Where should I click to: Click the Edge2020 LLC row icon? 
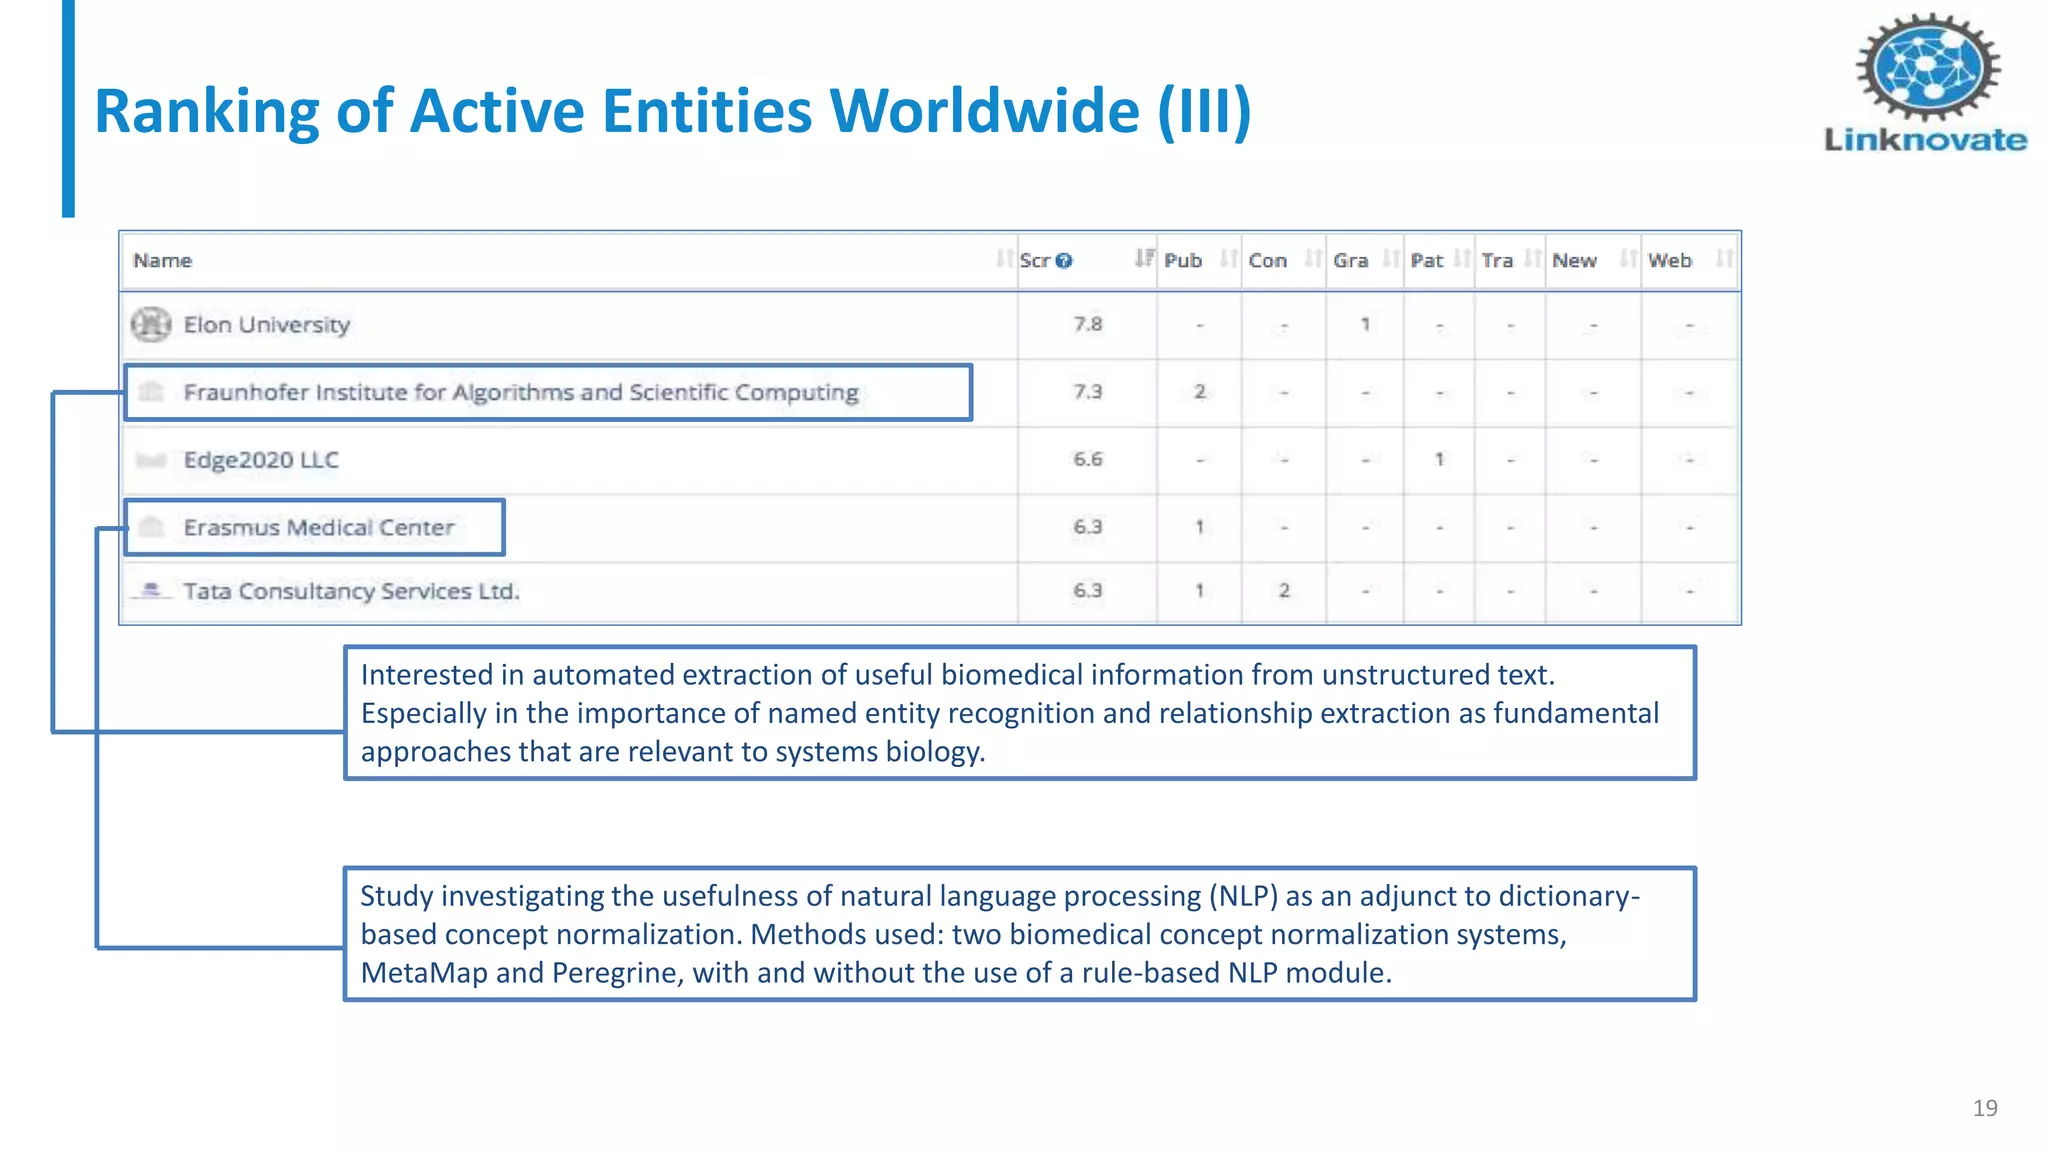click(x=151, y=460)
